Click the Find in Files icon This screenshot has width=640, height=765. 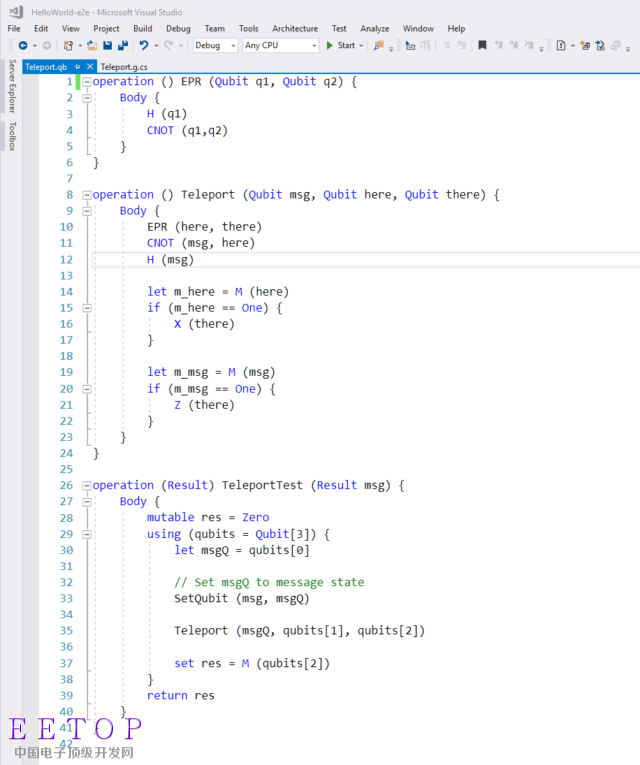(378, 45)
